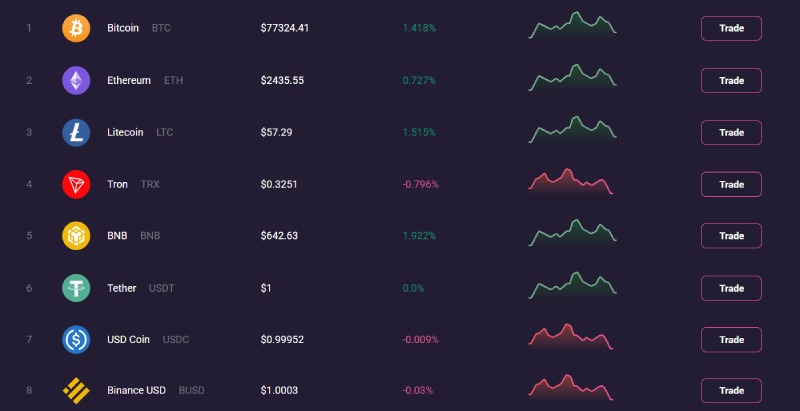
Task: Hit the Trade button in Tron row
Action: pos(731,184)
